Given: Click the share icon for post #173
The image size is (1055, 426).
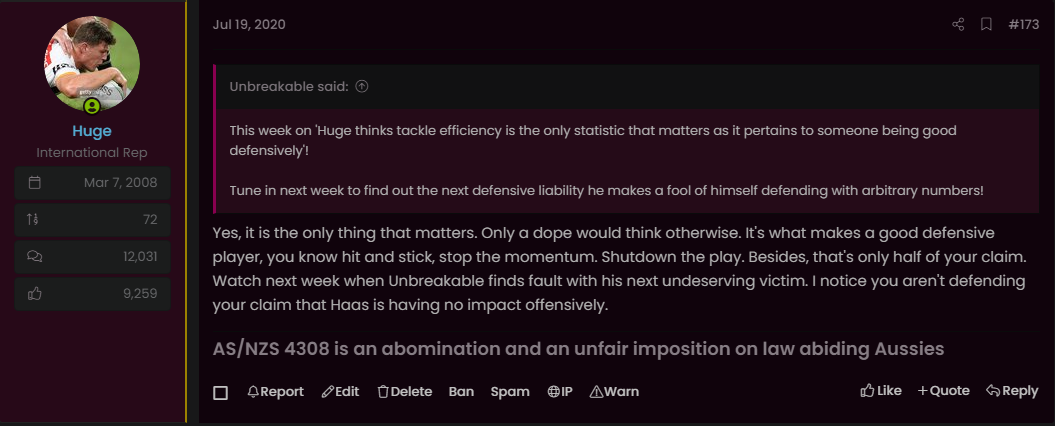Looking at the screenshot, I should tap(958, 25).
